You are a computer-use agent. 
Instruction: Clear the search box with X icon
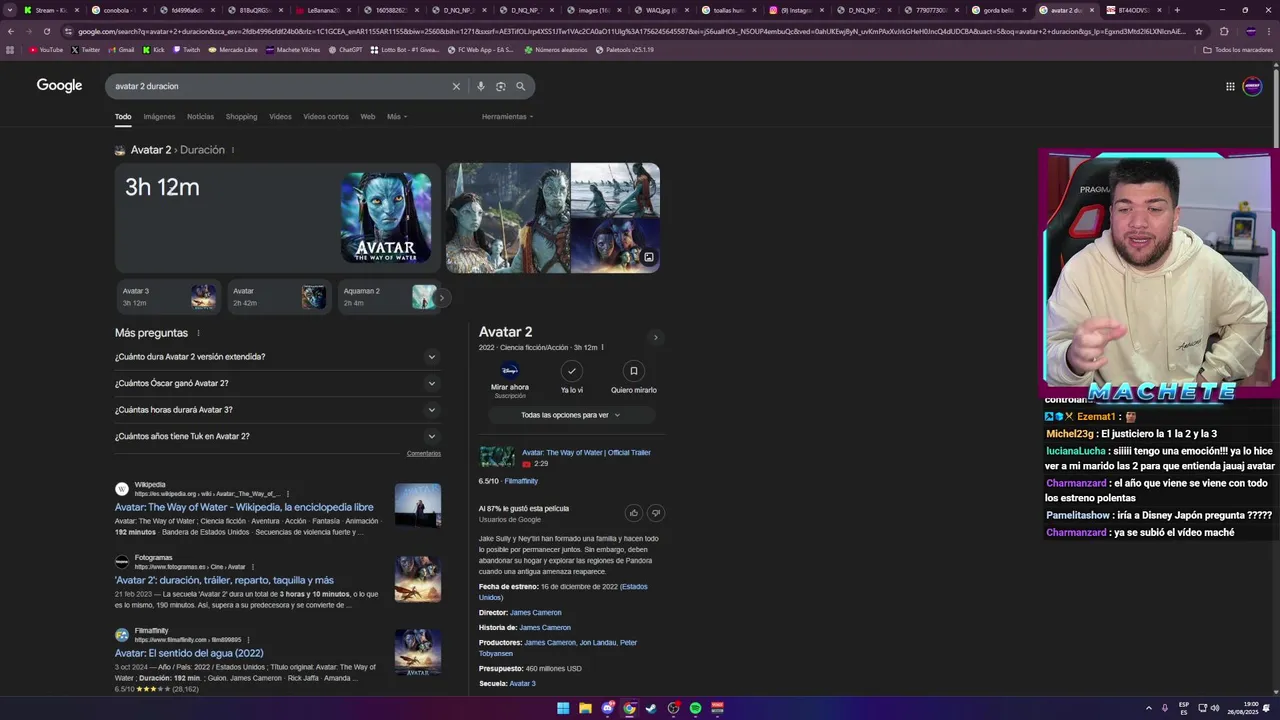[456, 86]
